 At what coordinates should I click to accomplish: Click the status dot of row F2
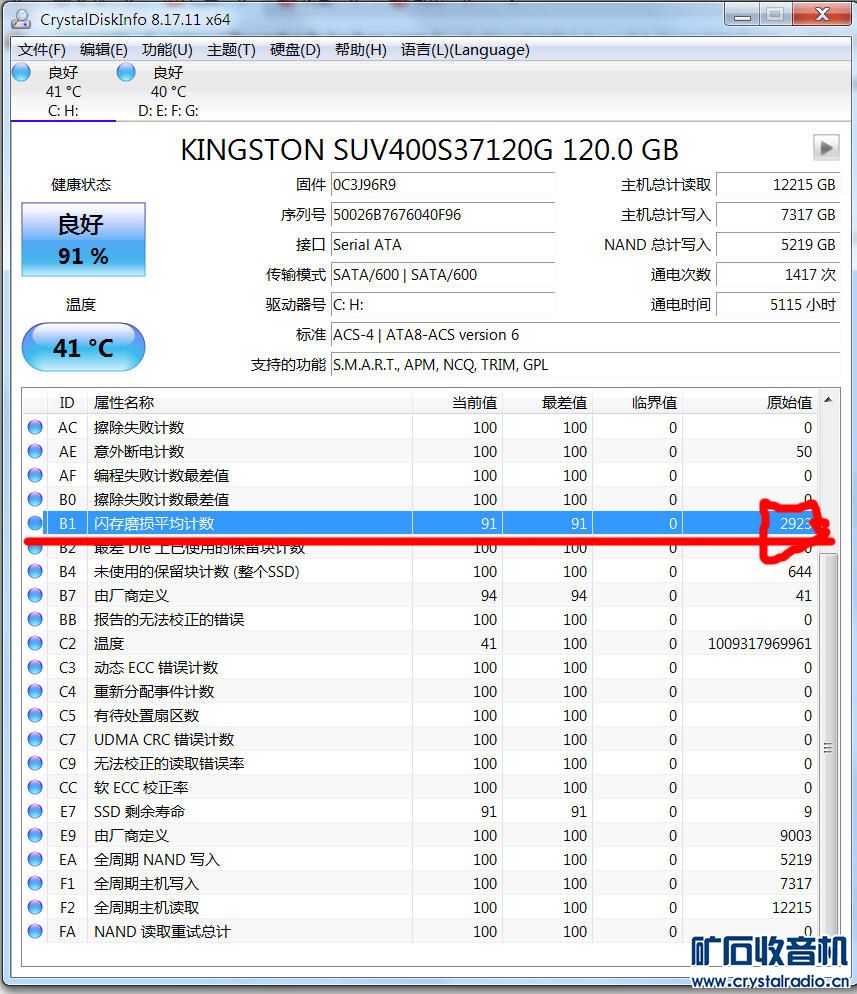pos(35,907)
